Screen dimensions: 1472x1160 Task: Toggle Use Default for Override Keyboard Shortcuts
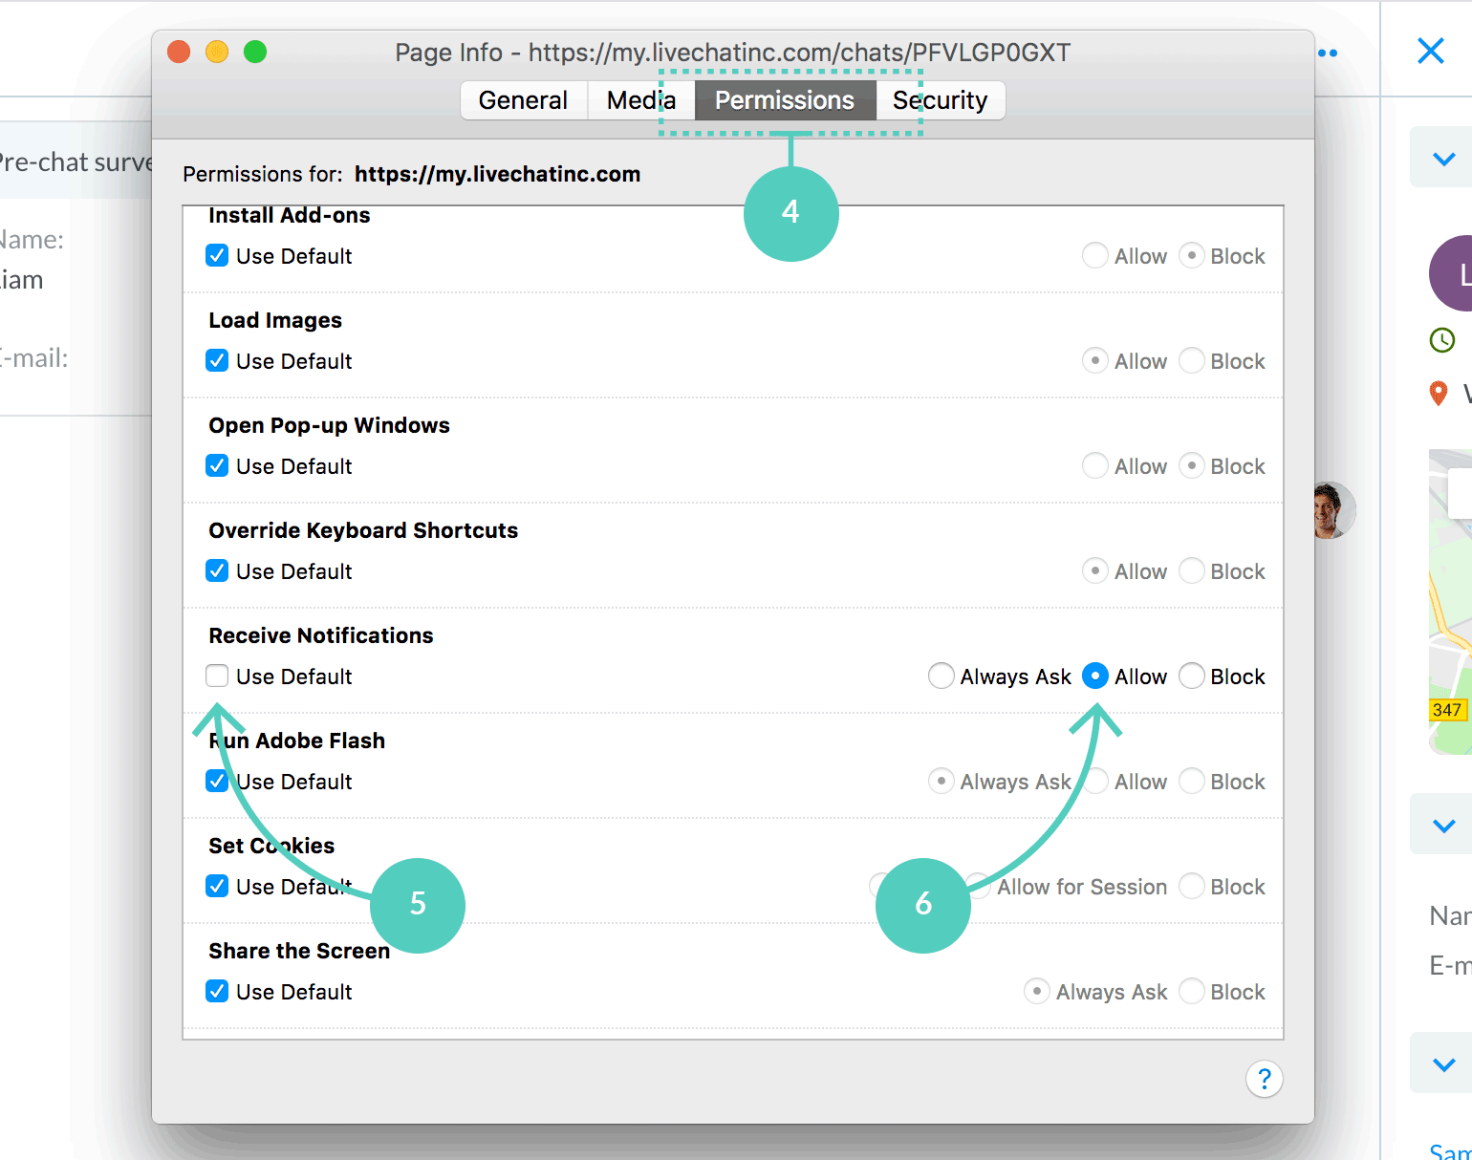217,571
